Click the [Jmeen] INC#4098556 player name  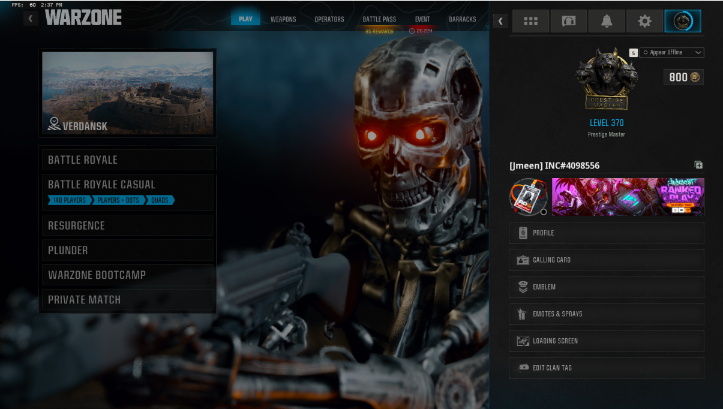coord(554,166)
